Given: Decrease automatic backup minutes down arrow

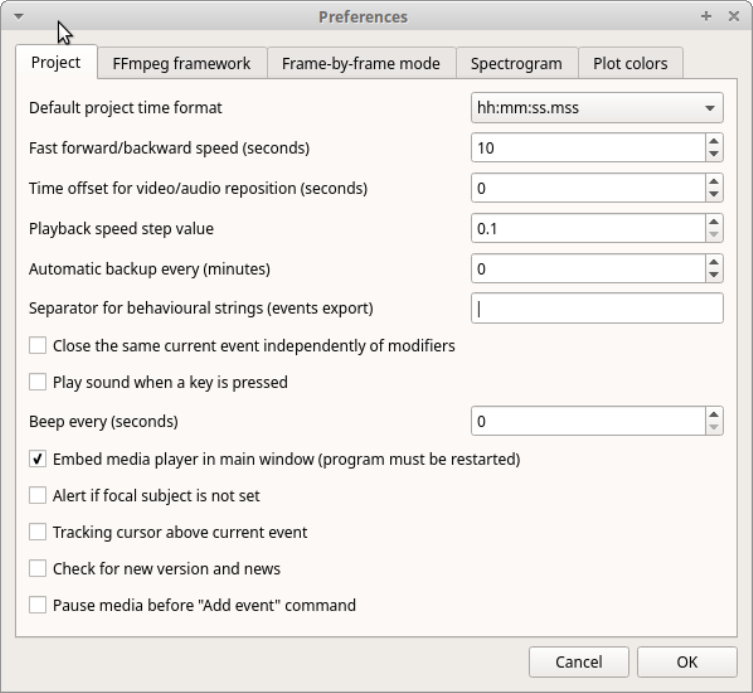Looking at the screenshot, I should point(713,274).
